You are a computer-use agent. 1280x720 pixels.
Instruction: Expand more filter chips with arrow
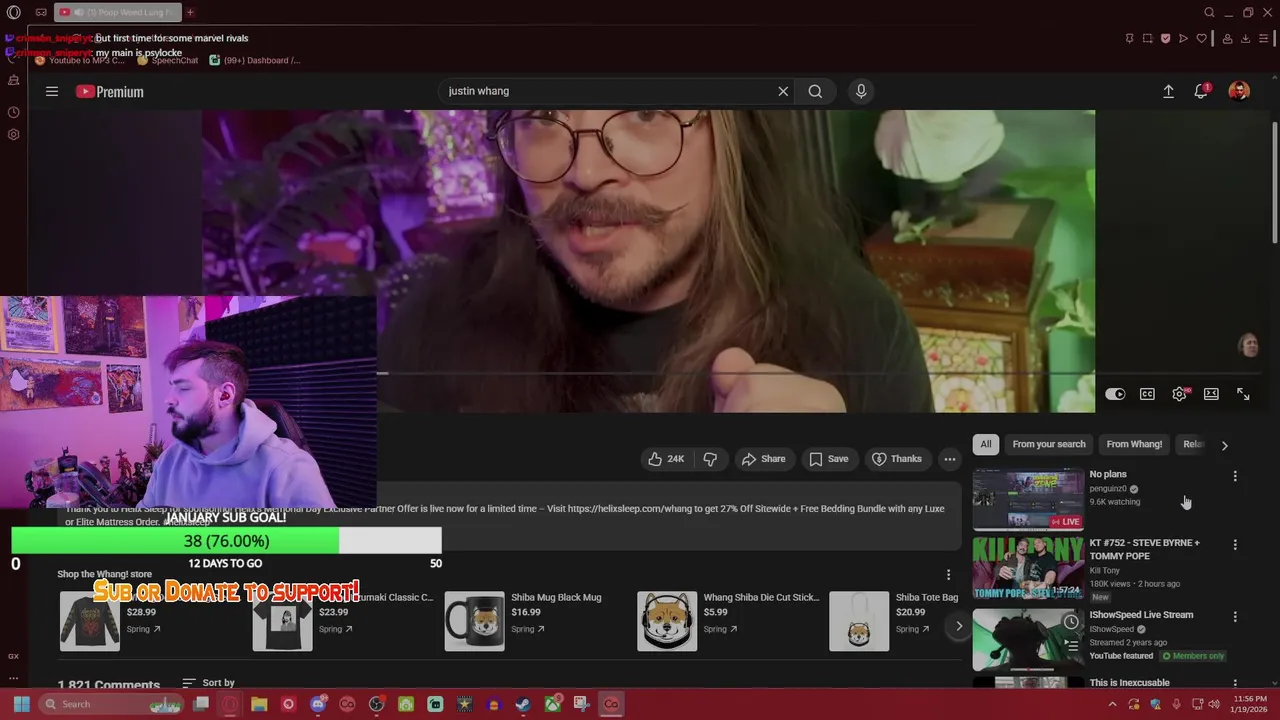(x=1224, y=445)
